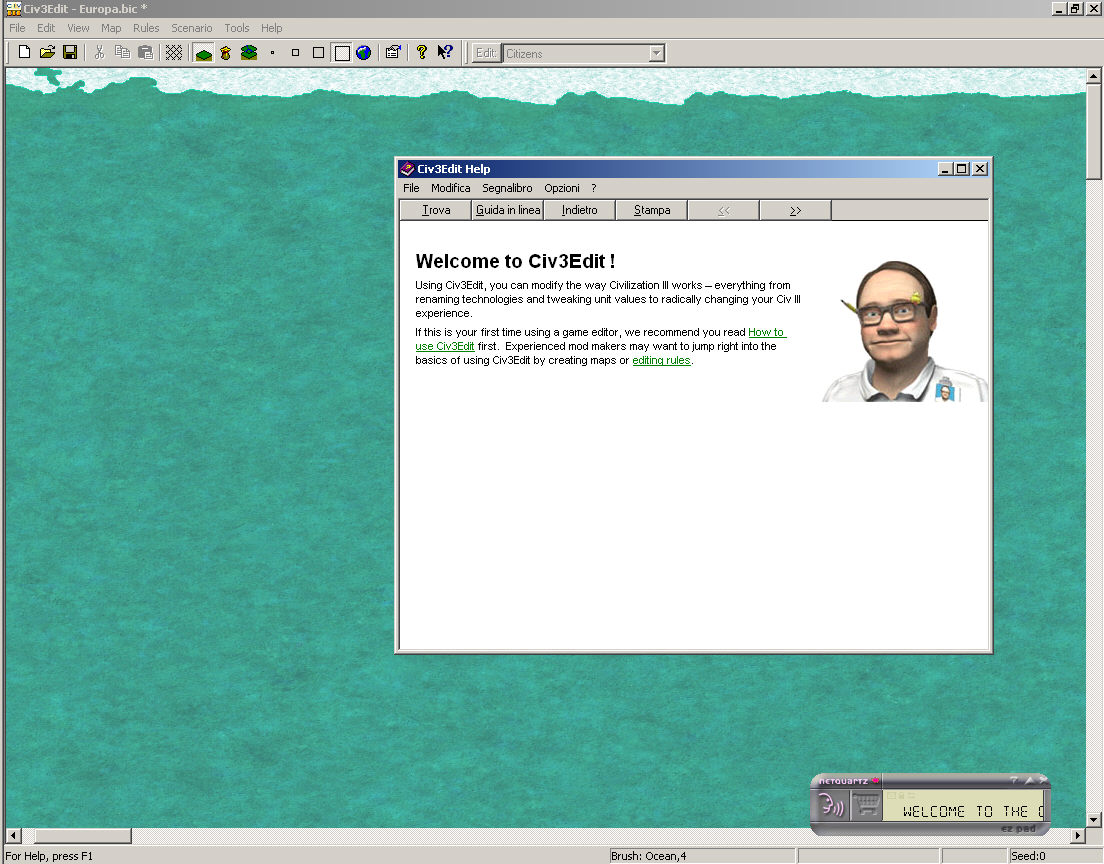1104x864 pixels.
Task: Click the "For Help, press F1" status text
Action: point(49,856)
